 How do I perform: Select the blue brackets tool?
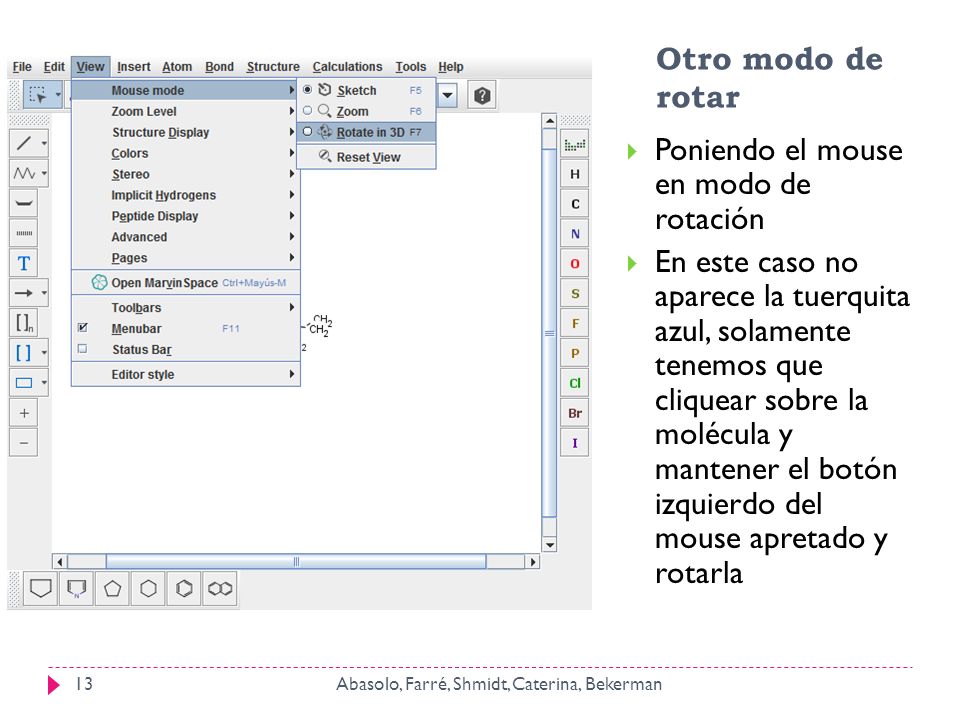(24, 353)
